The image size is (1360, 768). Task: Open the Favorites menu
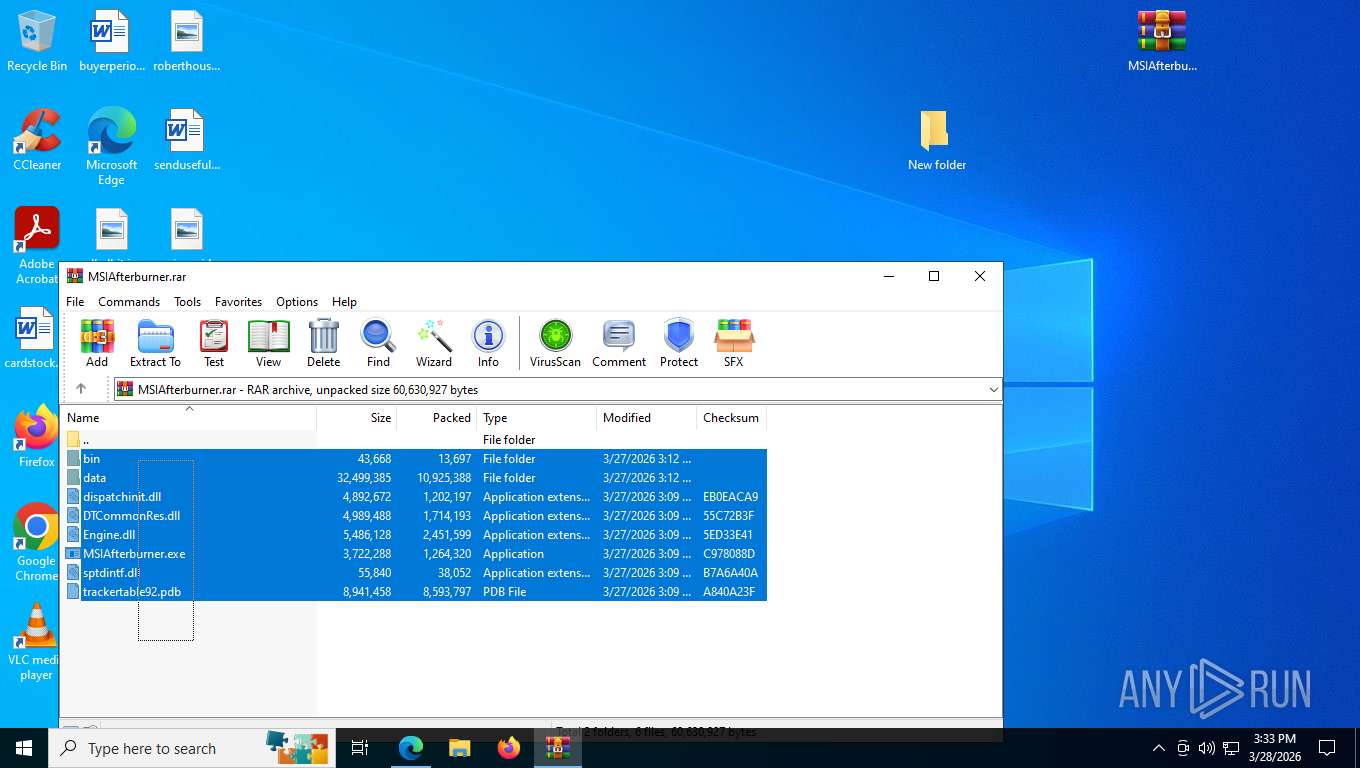pos(238,301)
